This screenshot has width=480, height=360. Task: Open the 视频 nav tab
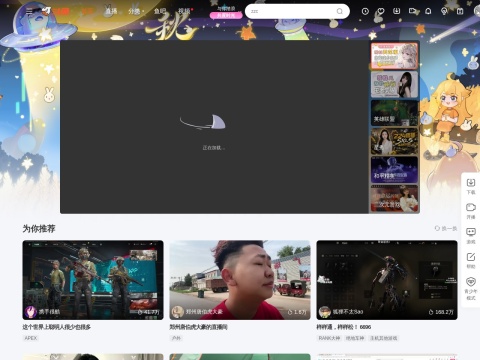tap(184, 11)
